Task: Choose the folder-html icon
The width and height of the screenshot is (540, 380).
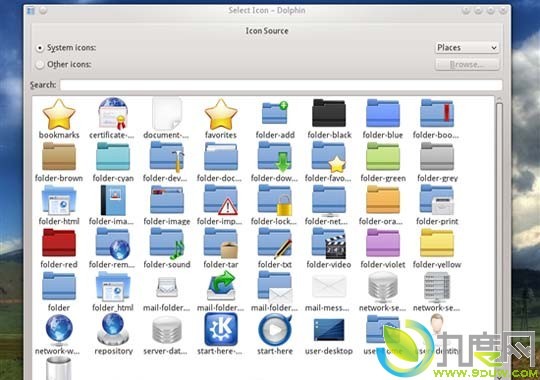Action: [59, 200]
